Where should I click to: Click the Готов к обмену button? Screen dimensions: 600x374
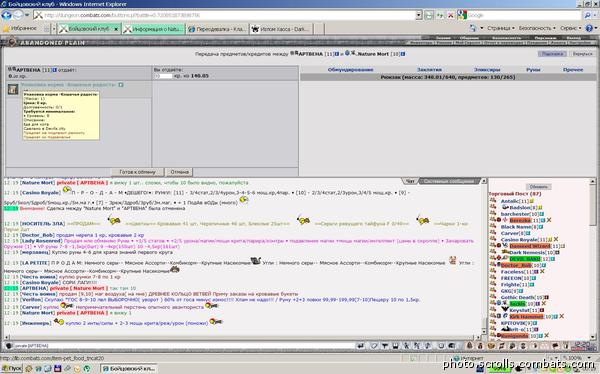[x=137, y=172]
